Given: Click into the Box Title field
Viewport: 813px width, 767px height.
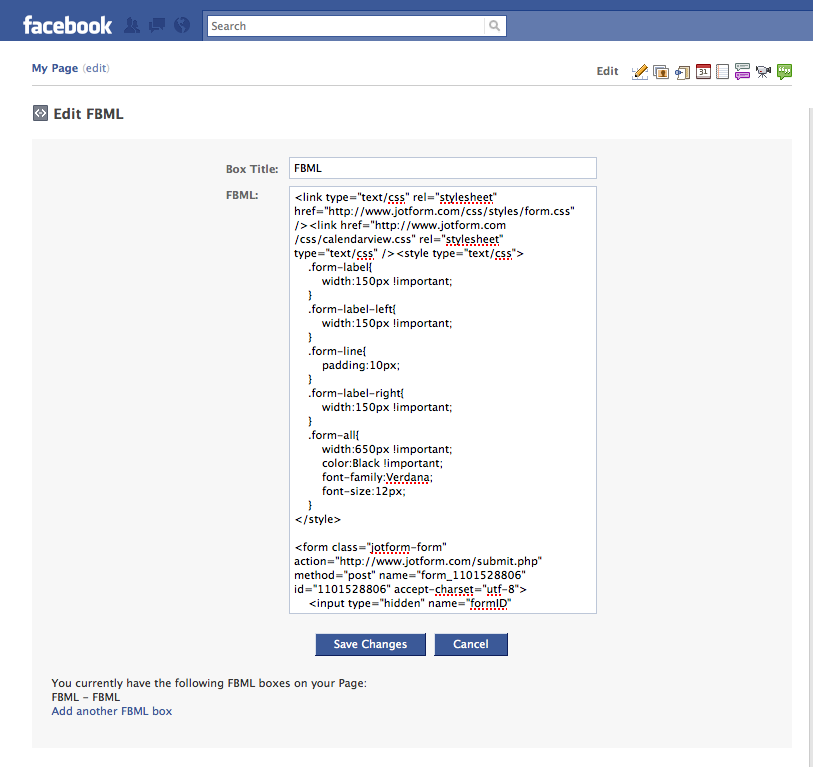Looking at the screenshot, I should pos(443,168).
